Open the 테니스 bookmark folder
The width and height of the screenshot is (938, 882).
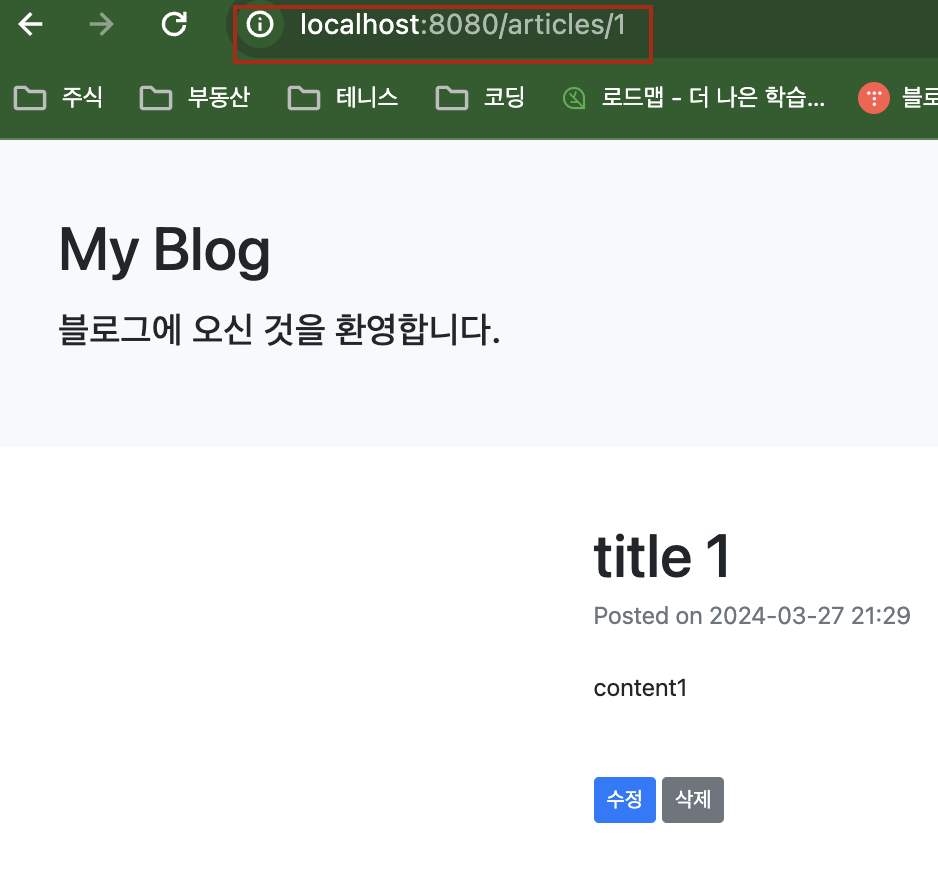pyautogui.click(x=343, y=98)
